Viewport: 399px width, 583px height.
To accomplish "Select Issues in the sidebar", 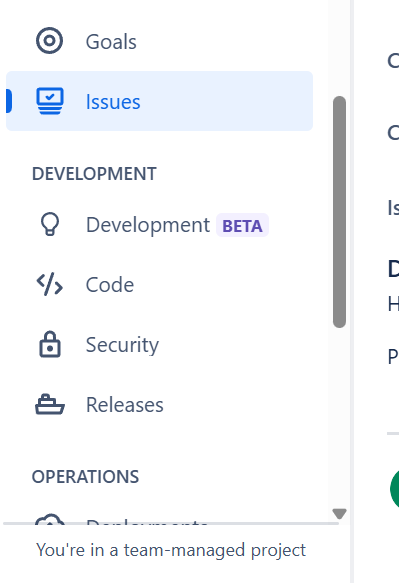I will (x=160, y=101).
